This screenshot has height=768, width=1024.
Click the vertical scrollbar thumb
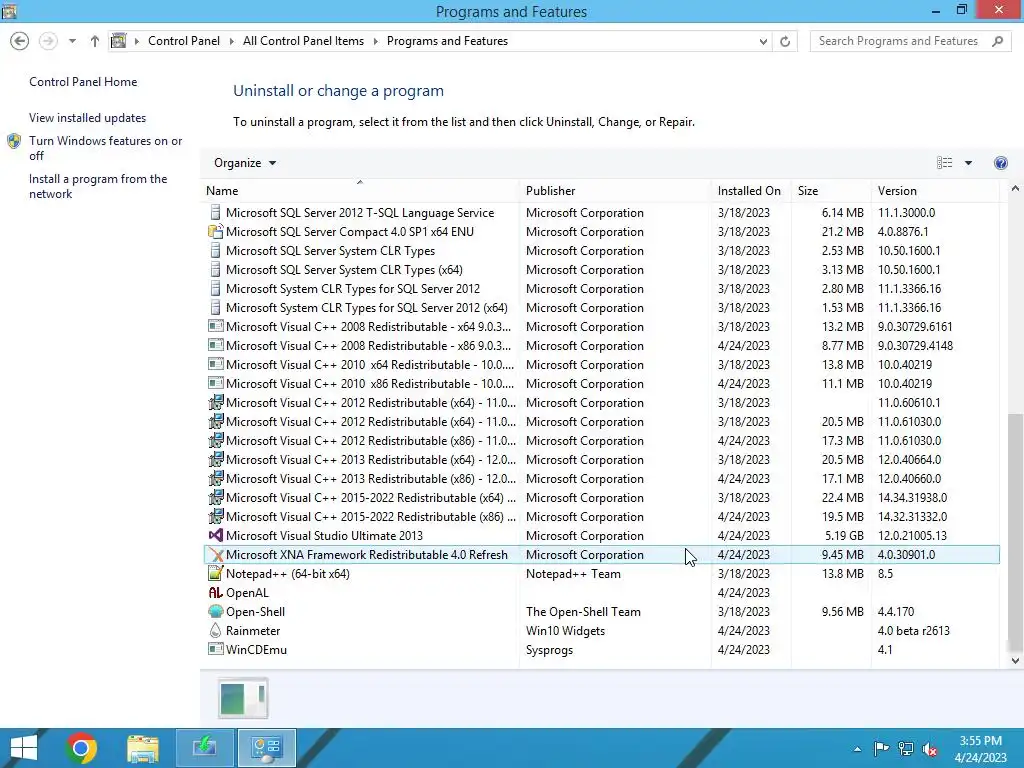coord(1015,530)
